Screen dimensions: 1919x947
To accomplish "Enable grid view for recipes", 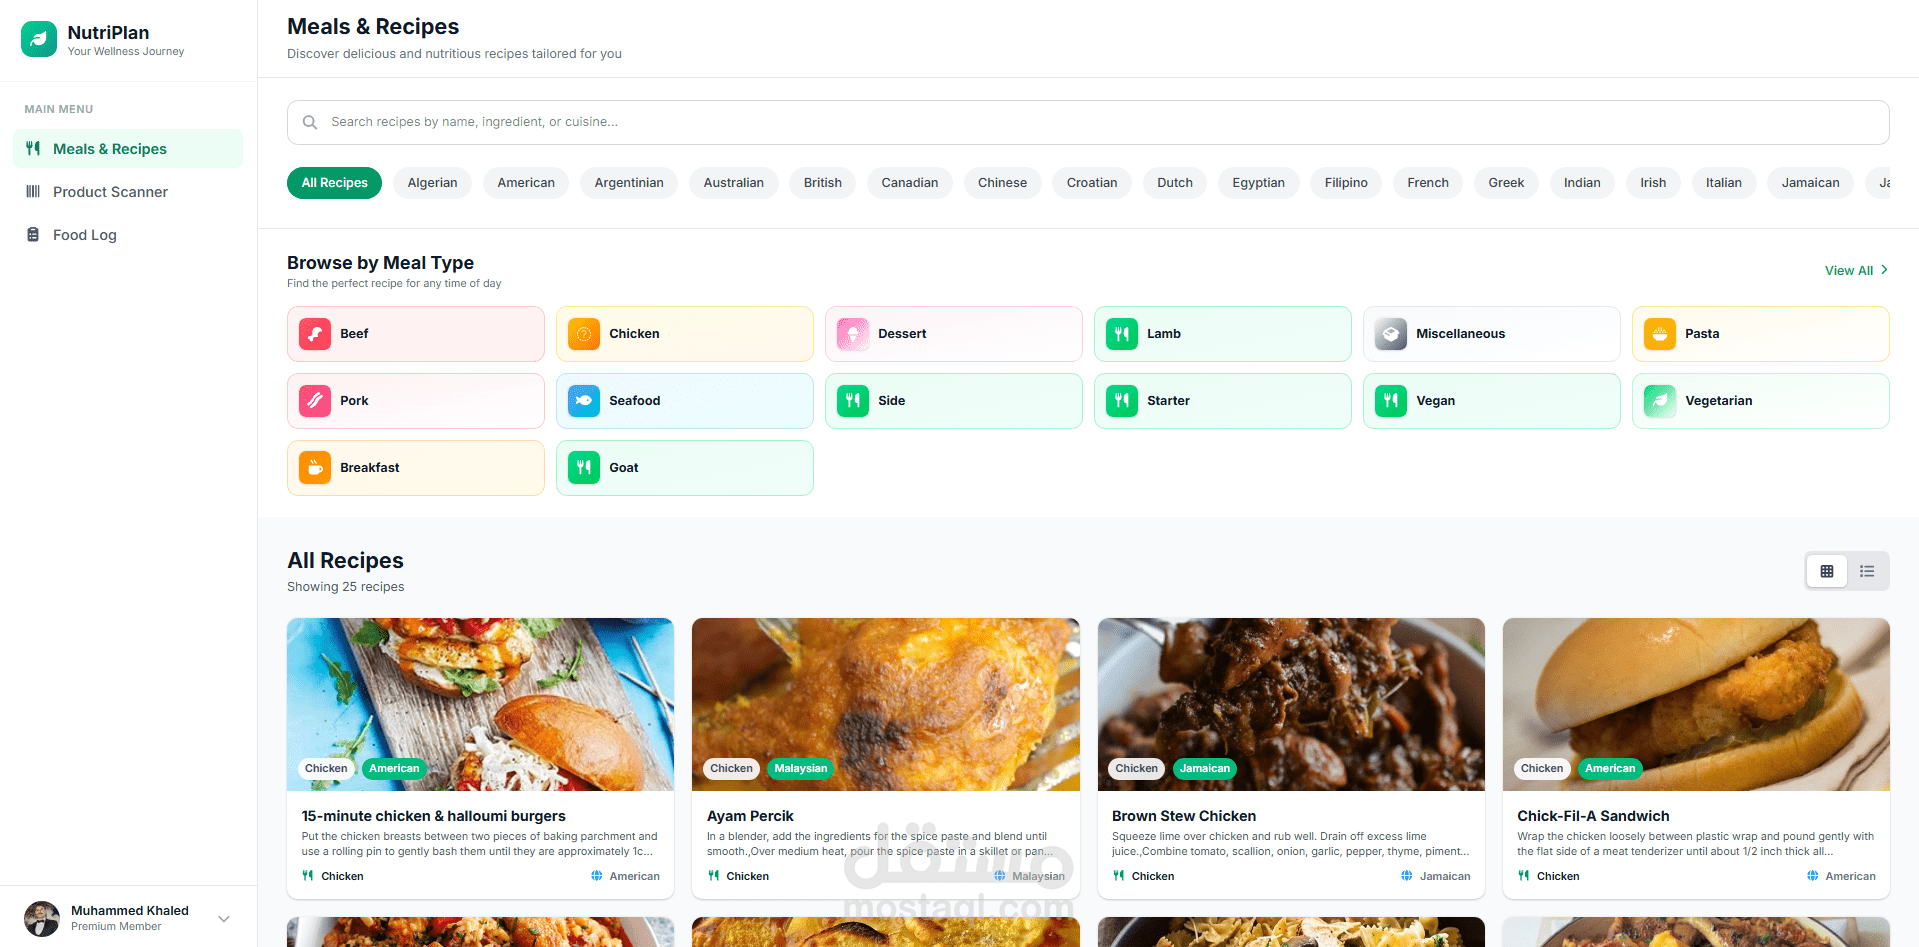I will pos(1827,570).
